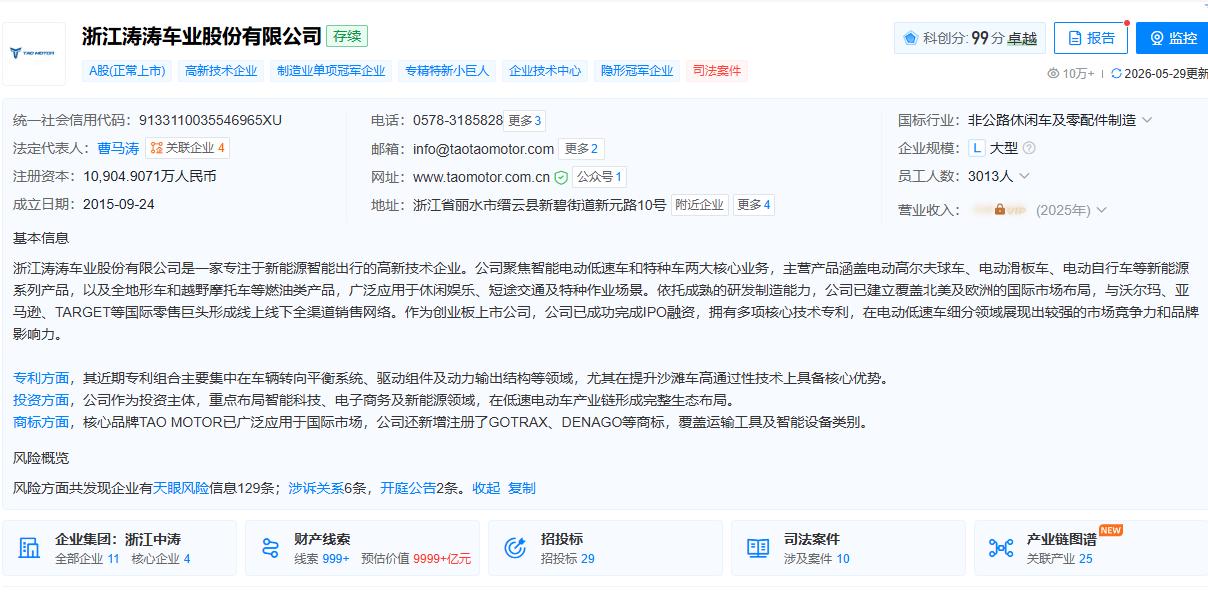Image resolution: width=1208 pixels, height=592 pixels.
Task: Open legal representative 曹马涛 link
Action: [x=118, y=148]
